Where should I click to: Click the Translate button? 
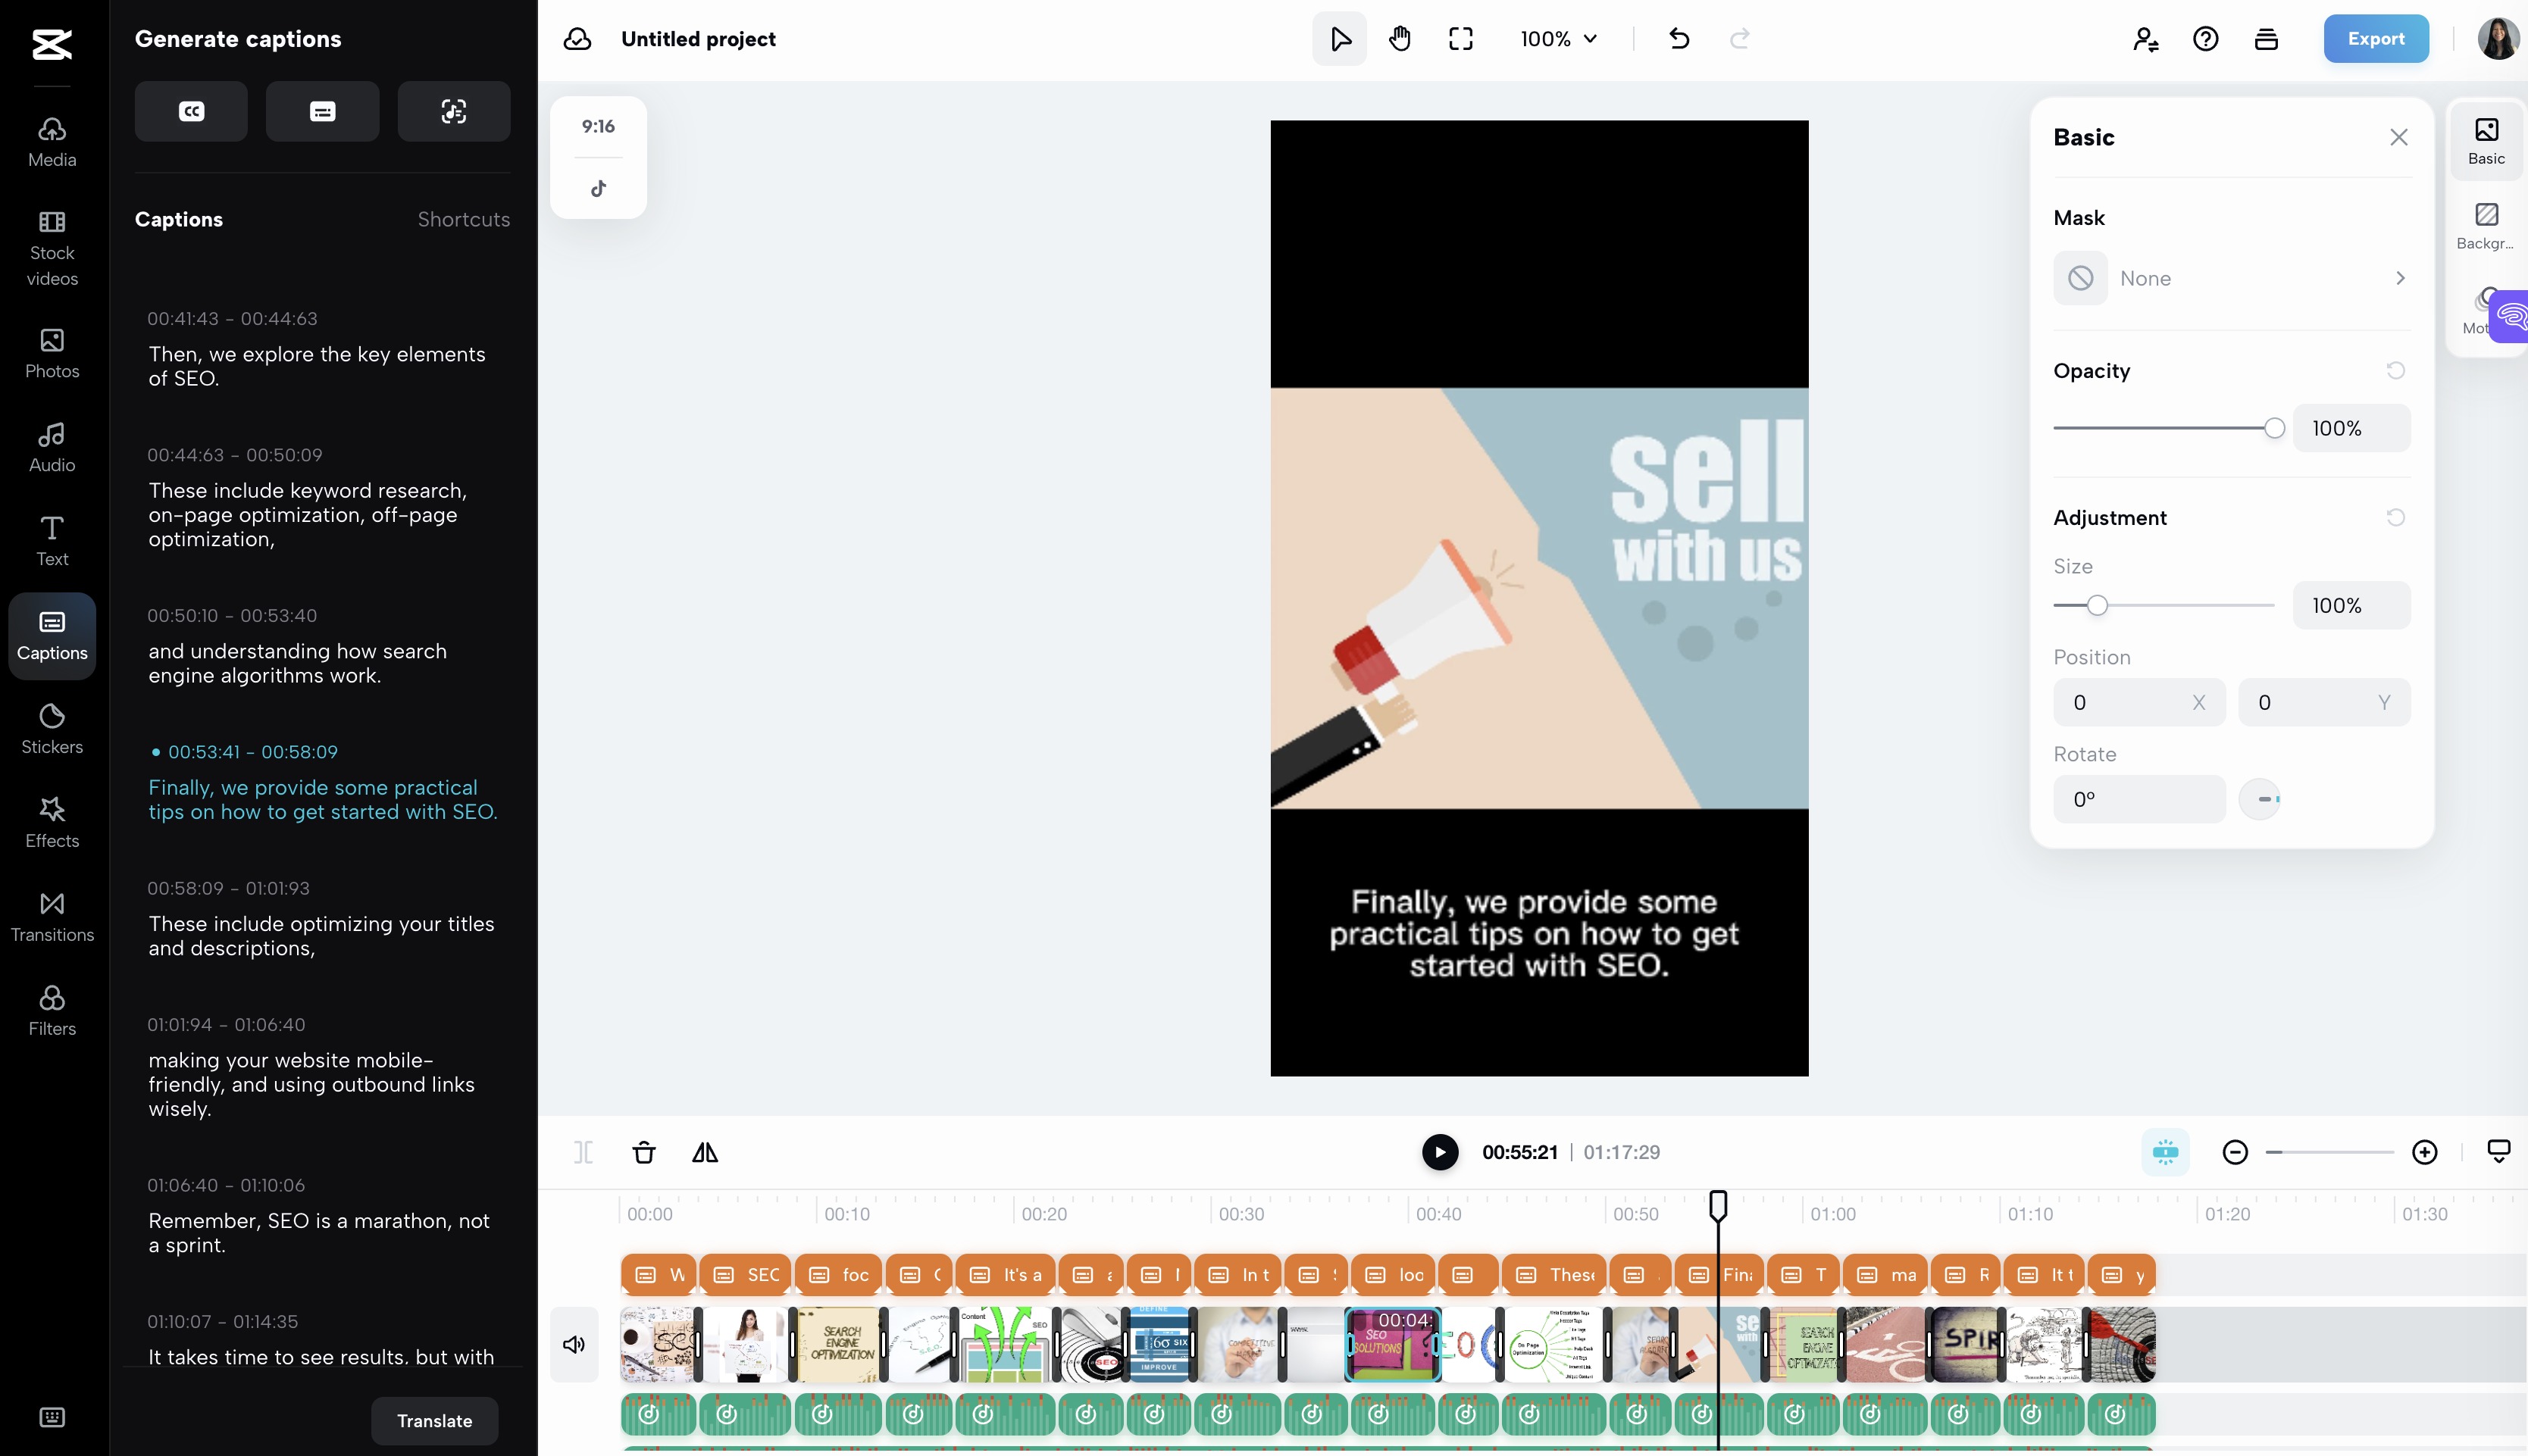pyautogui.click(x=434, y=1420)
